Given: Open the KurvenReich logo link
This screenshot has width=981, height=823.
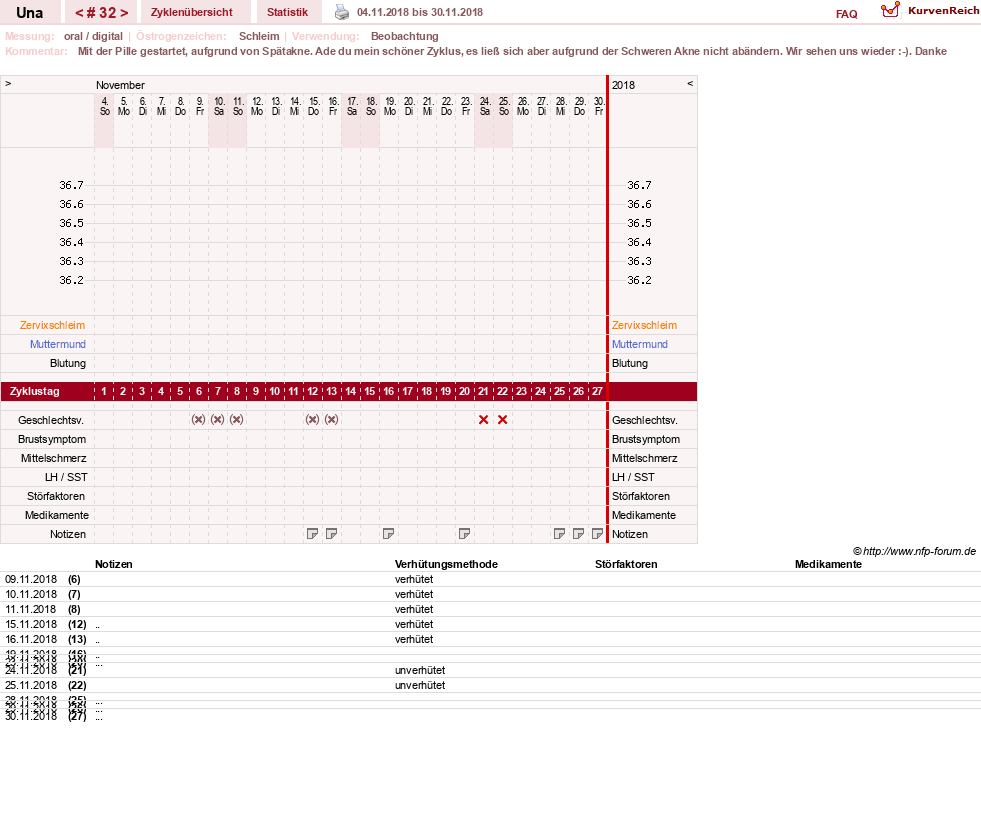Looking at the screenshot, I should pos(930,11).
